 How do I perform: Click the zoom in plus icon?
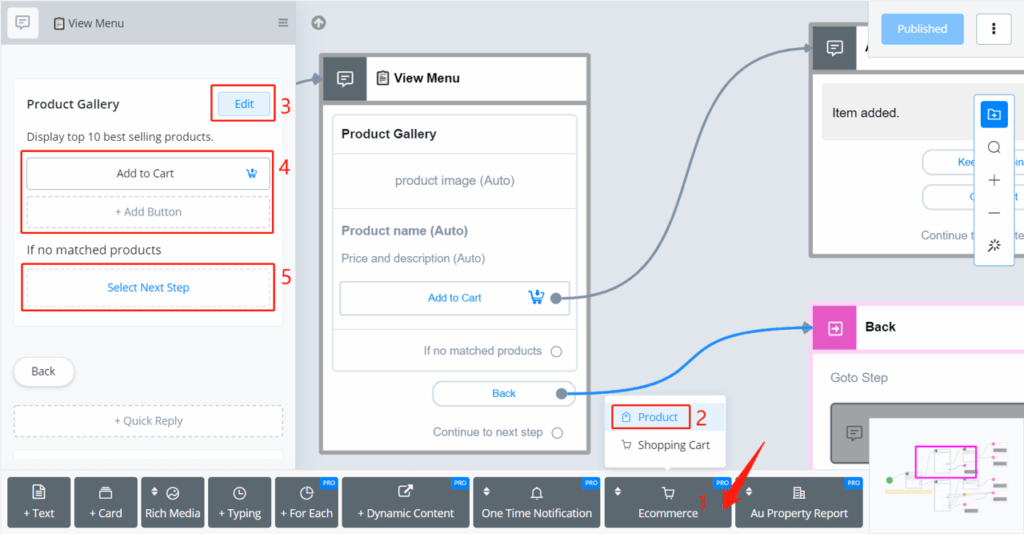[994, 180]
